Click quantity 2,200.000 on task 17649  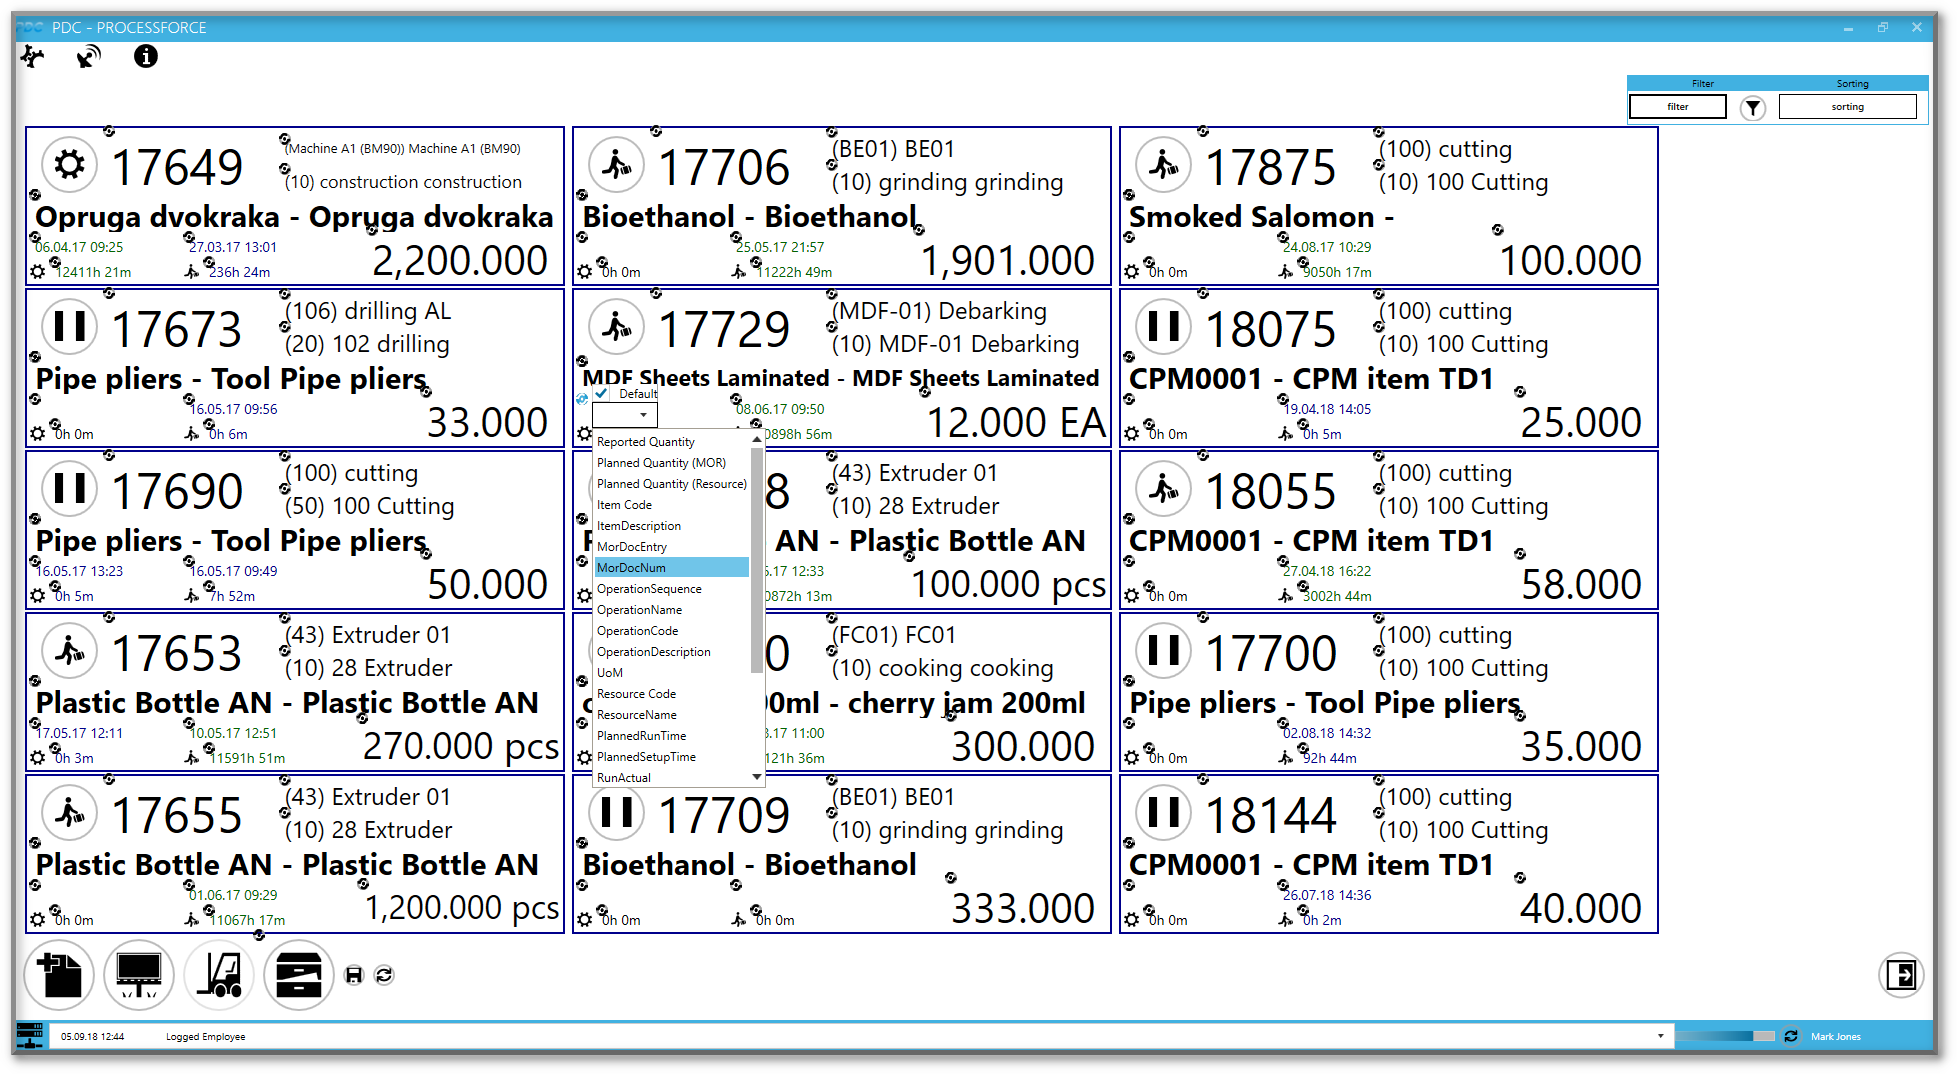tap(460, 261)
